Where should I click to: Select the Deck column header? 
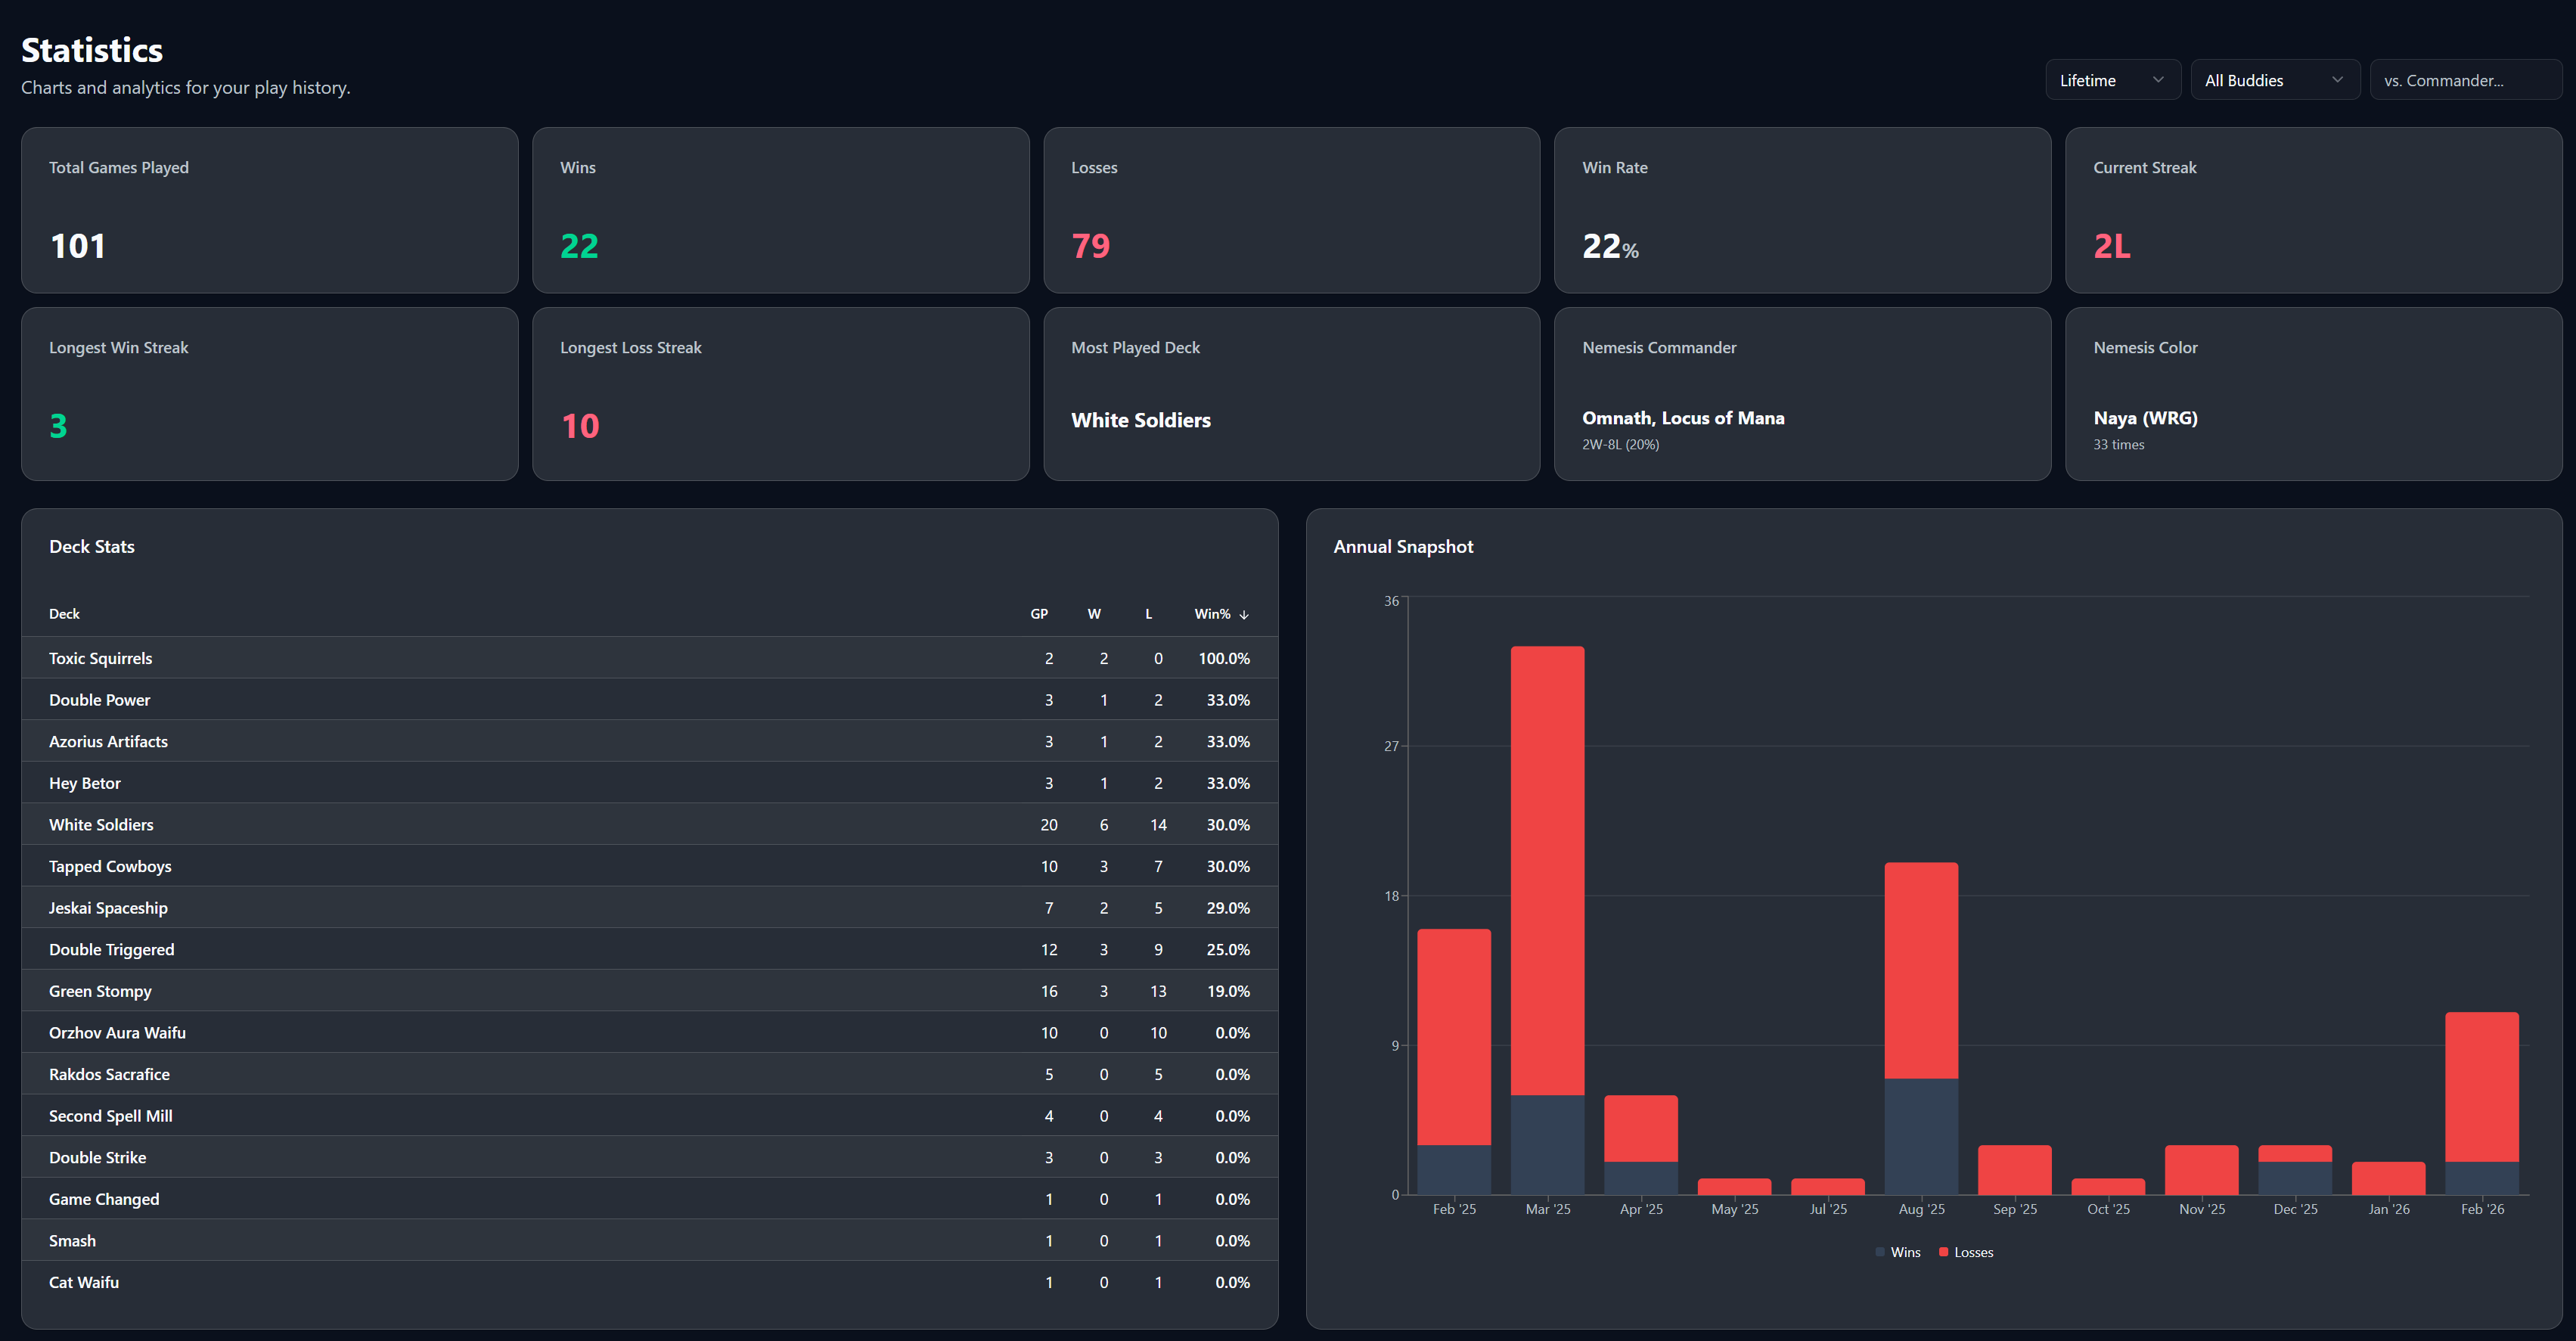(64, 614)
